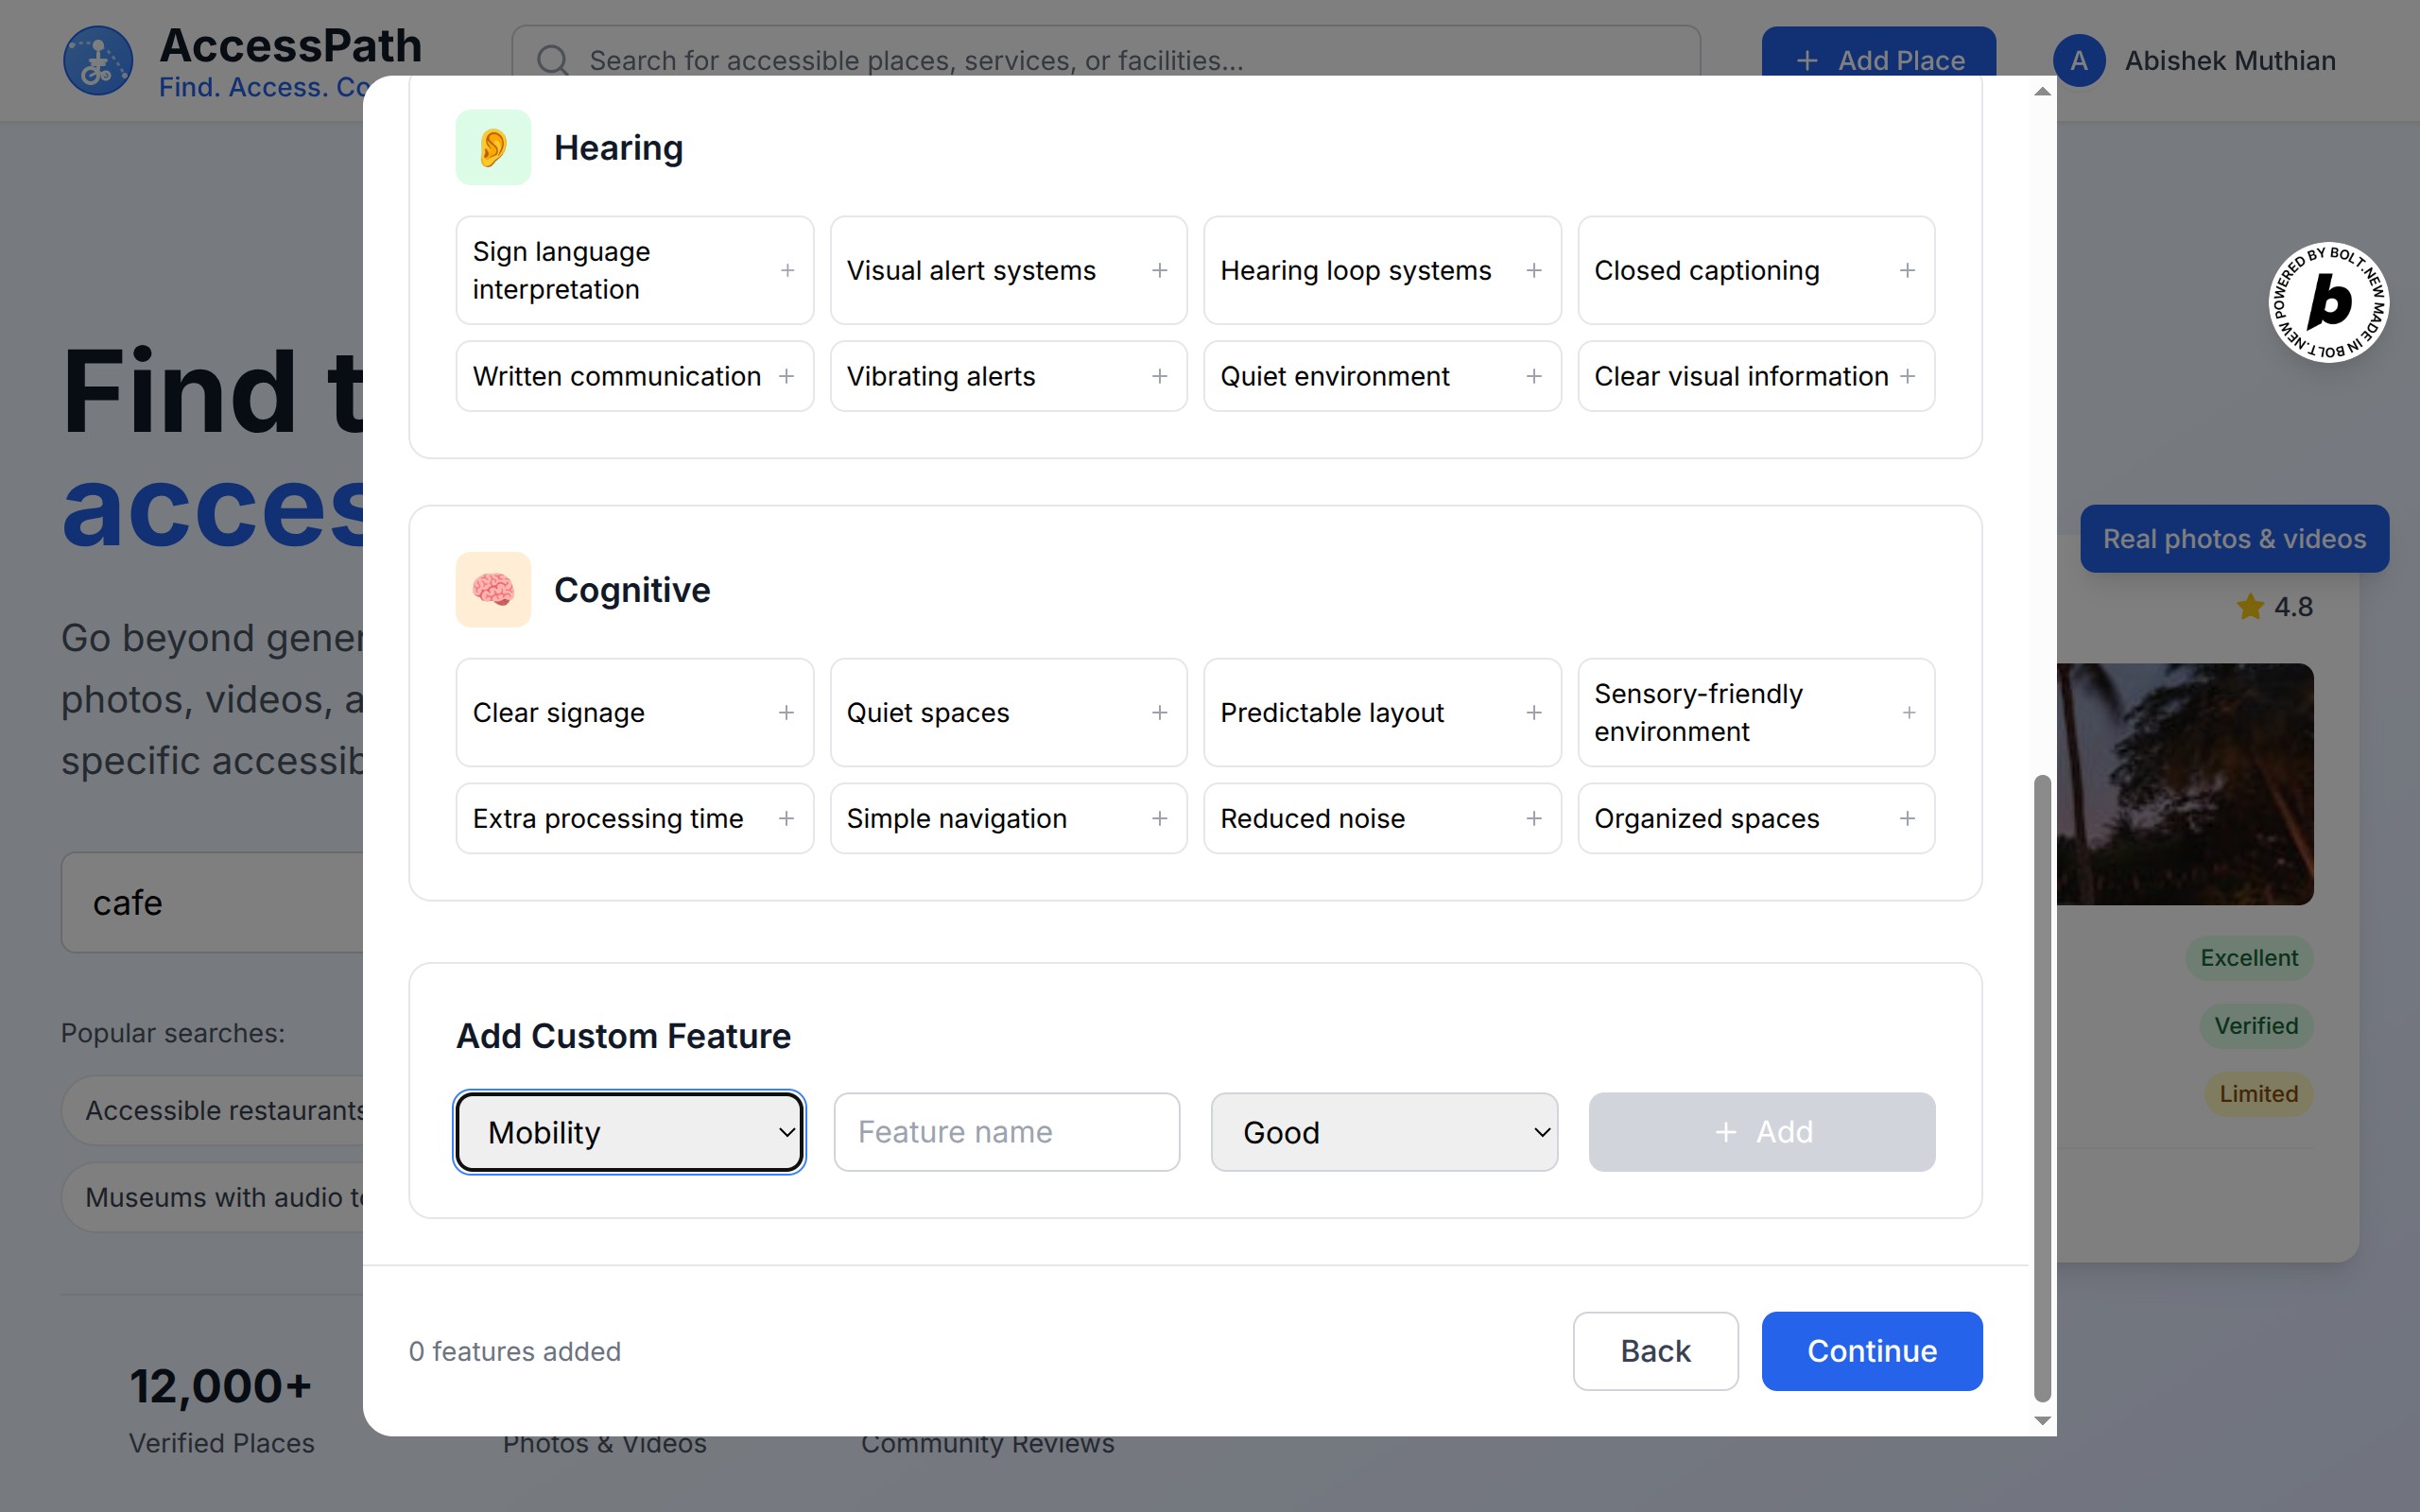Viewport: 2420px width, 1512px height.
Task: Open the Mobility category dropdown
Action: pyautogui.click(x=629, y=1132)
